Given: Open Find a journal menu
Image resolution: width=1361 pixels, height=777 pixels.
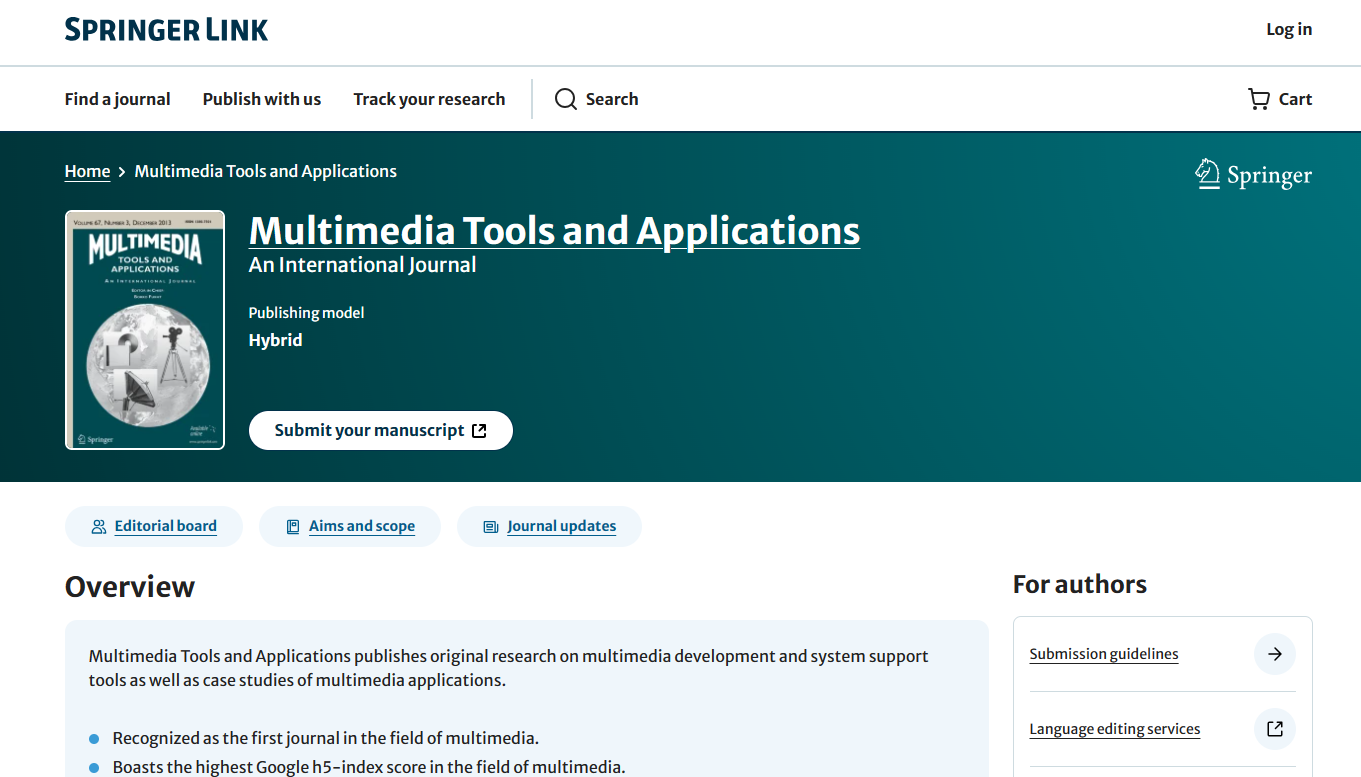Looking at the screenshot, I should pos(118,99).
